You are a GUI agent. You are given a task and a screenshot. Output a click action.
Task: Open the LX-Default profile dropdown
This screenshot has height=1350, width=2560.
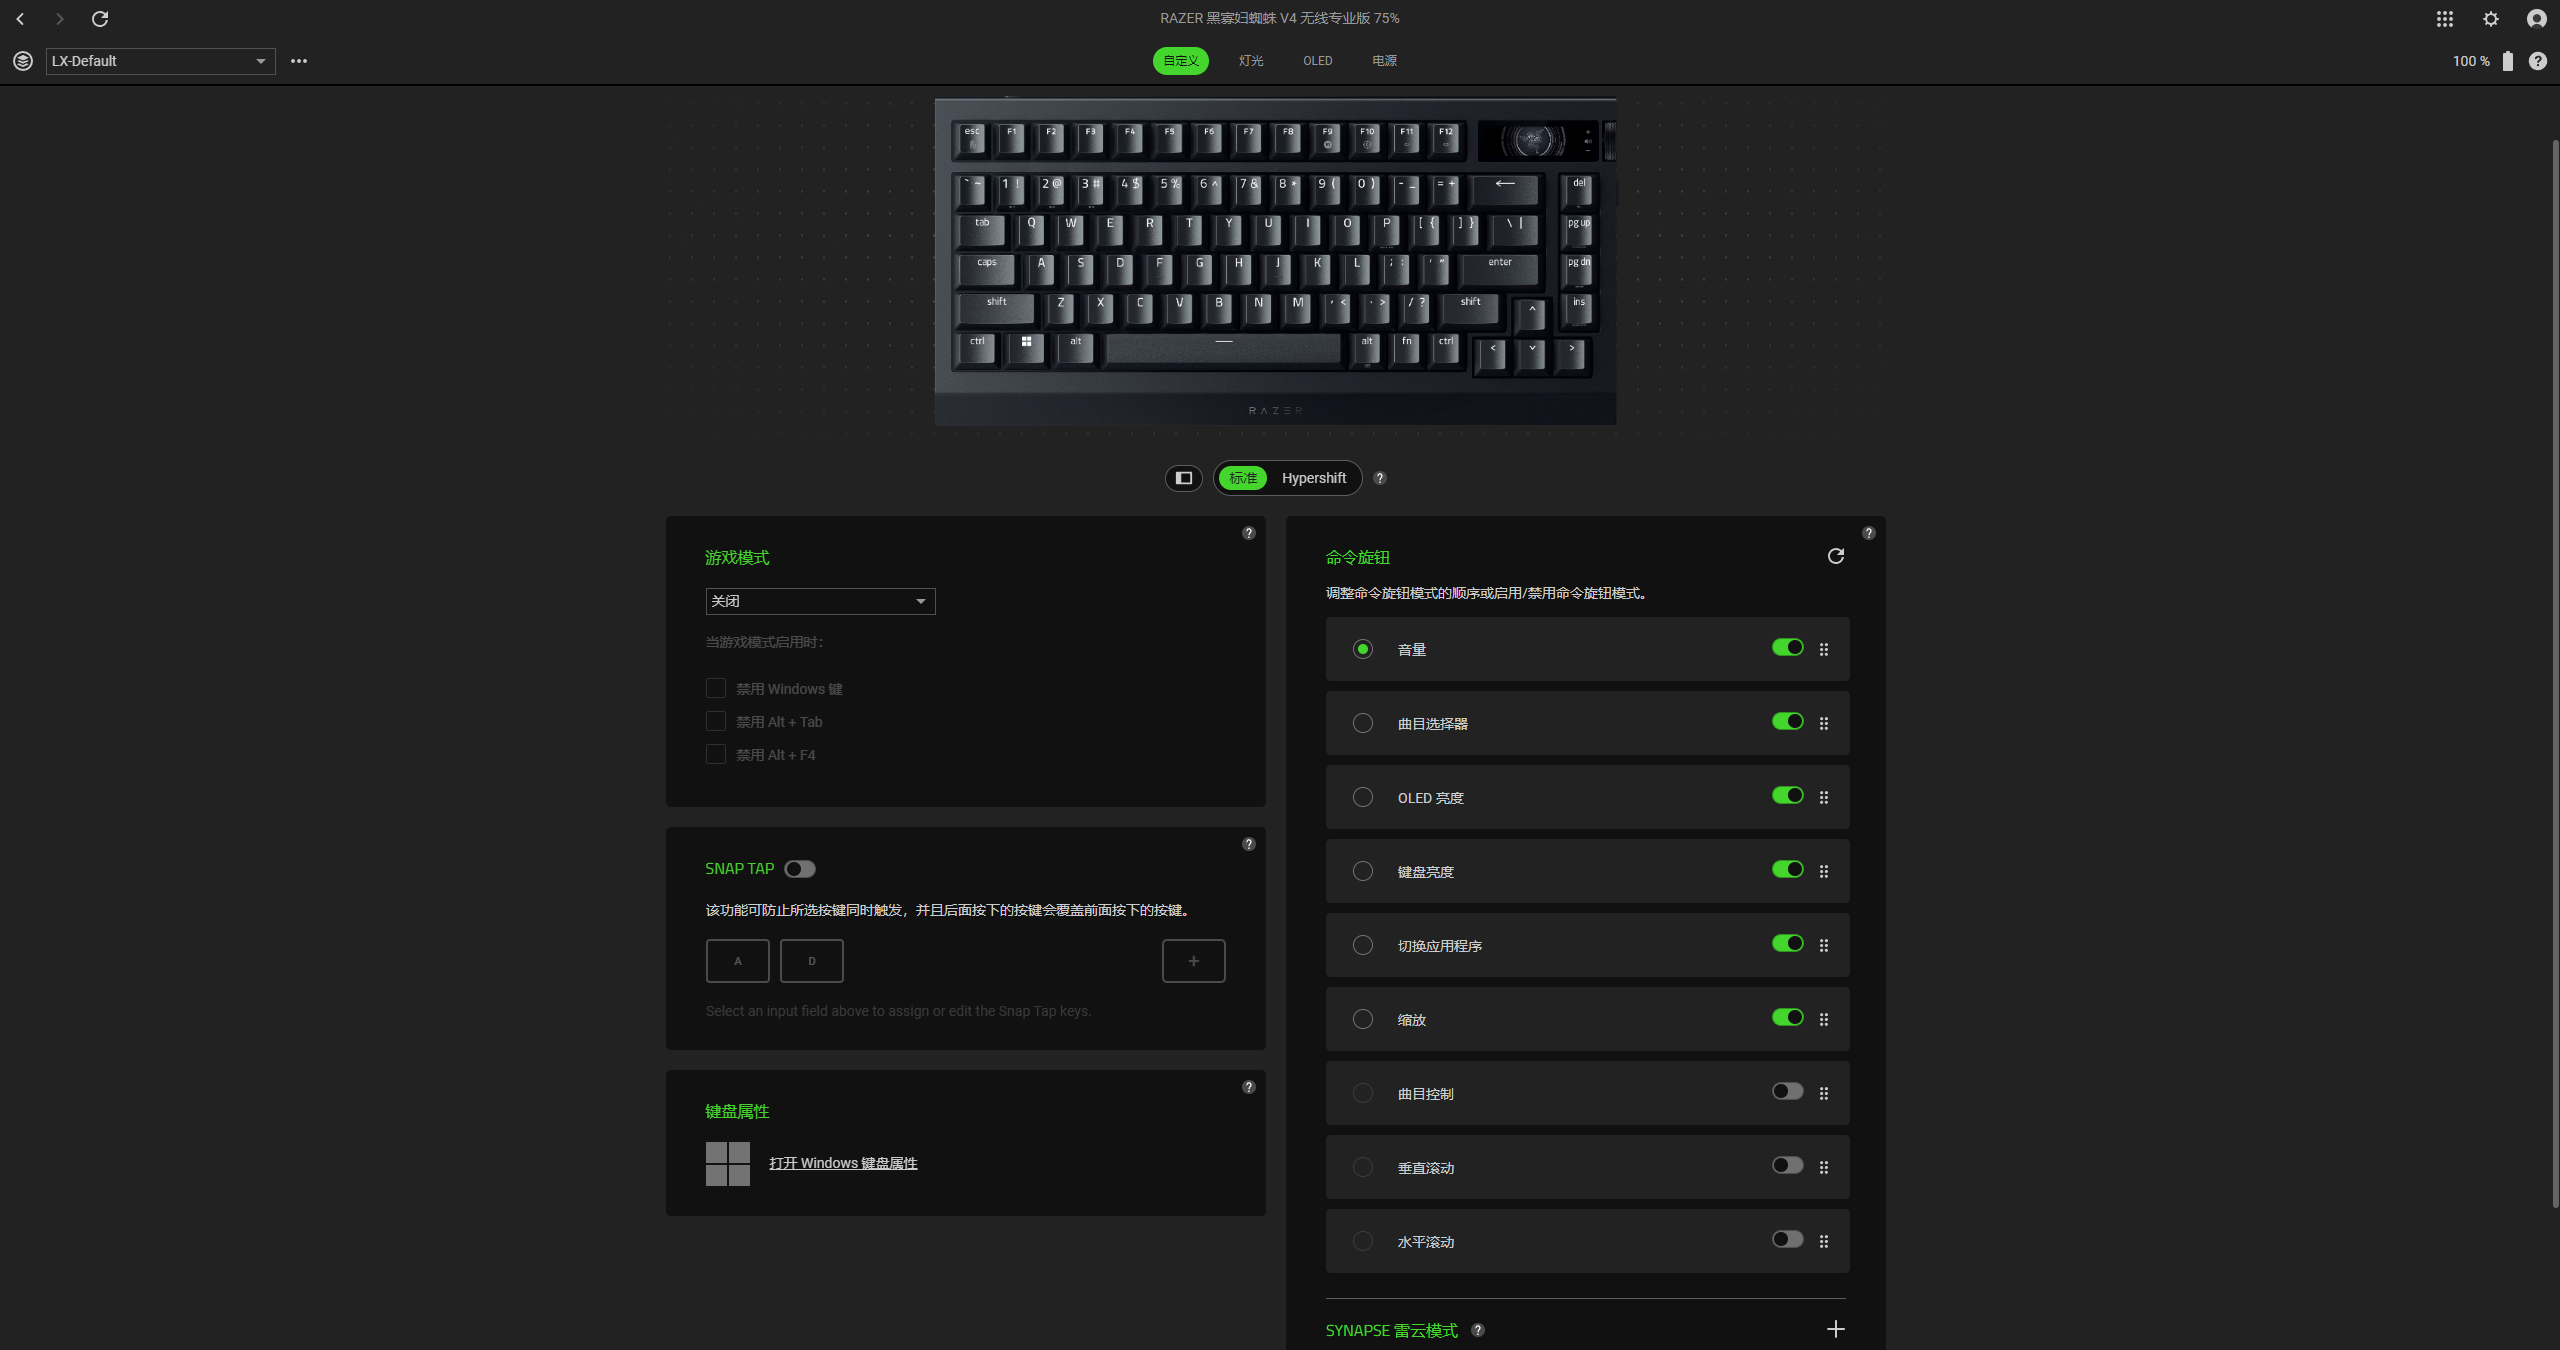point(160,61)
